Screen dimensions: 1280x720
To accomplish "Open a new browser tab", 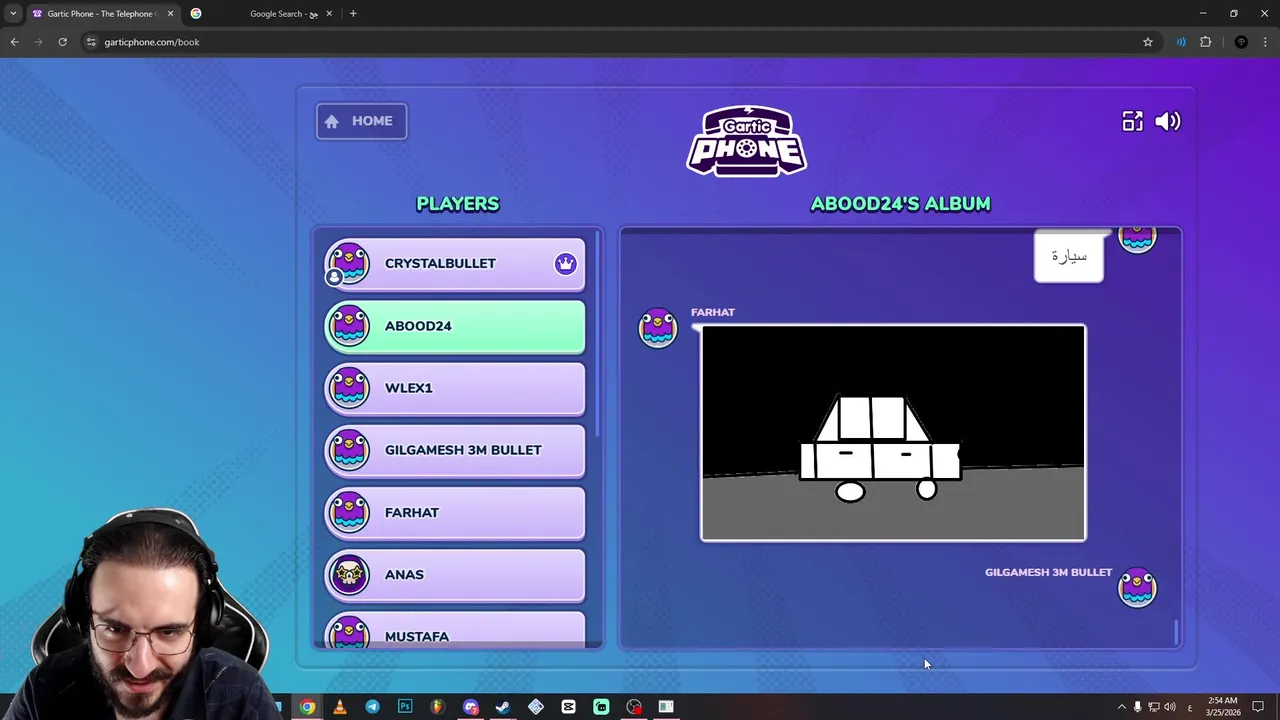I will click(x=353, y=14).
